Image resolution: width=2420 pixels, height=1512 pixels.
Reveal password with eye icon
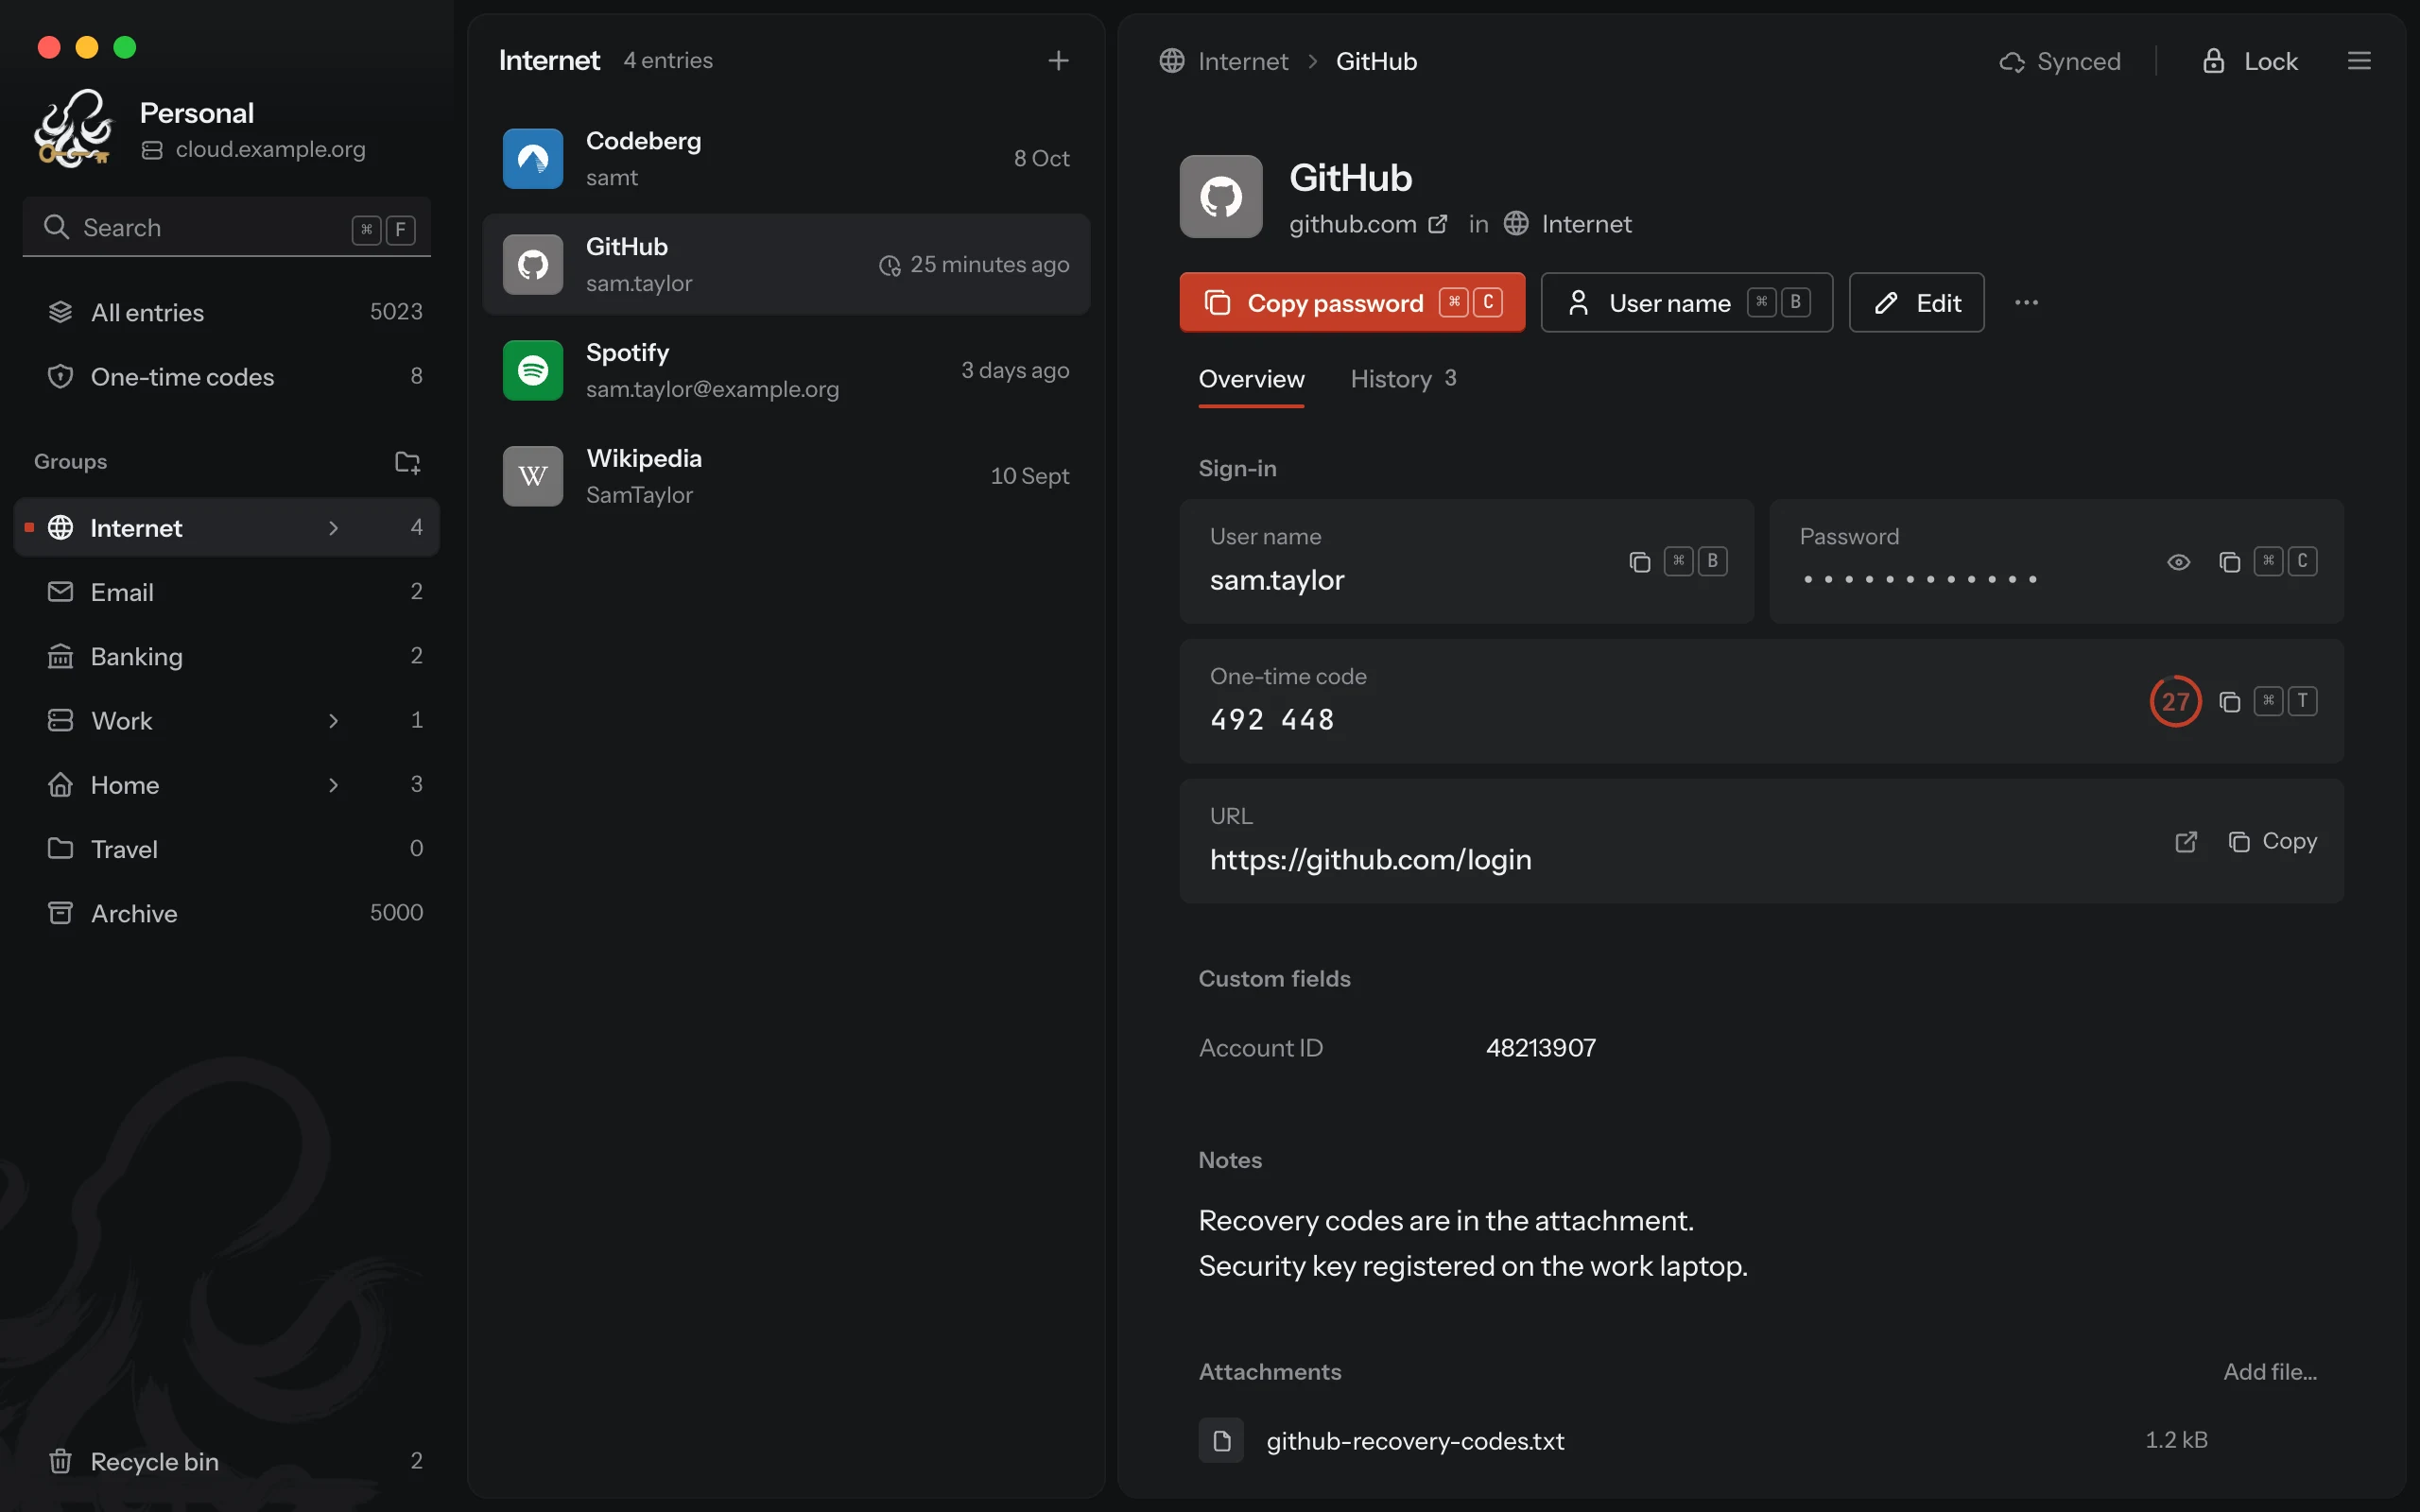(x=2178, y=562)
